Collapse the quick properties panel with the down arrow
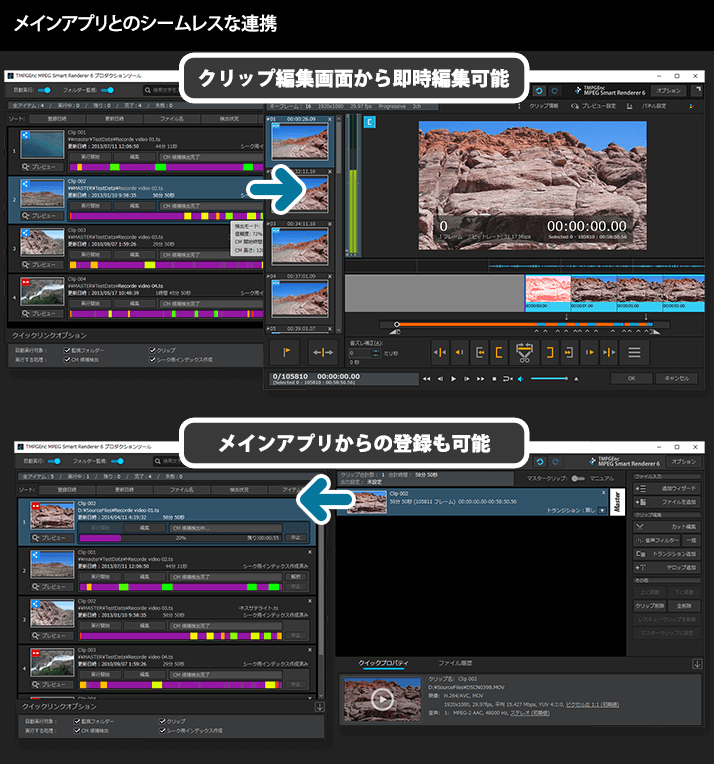Screen dimensions: 714x764 (697, 664)
